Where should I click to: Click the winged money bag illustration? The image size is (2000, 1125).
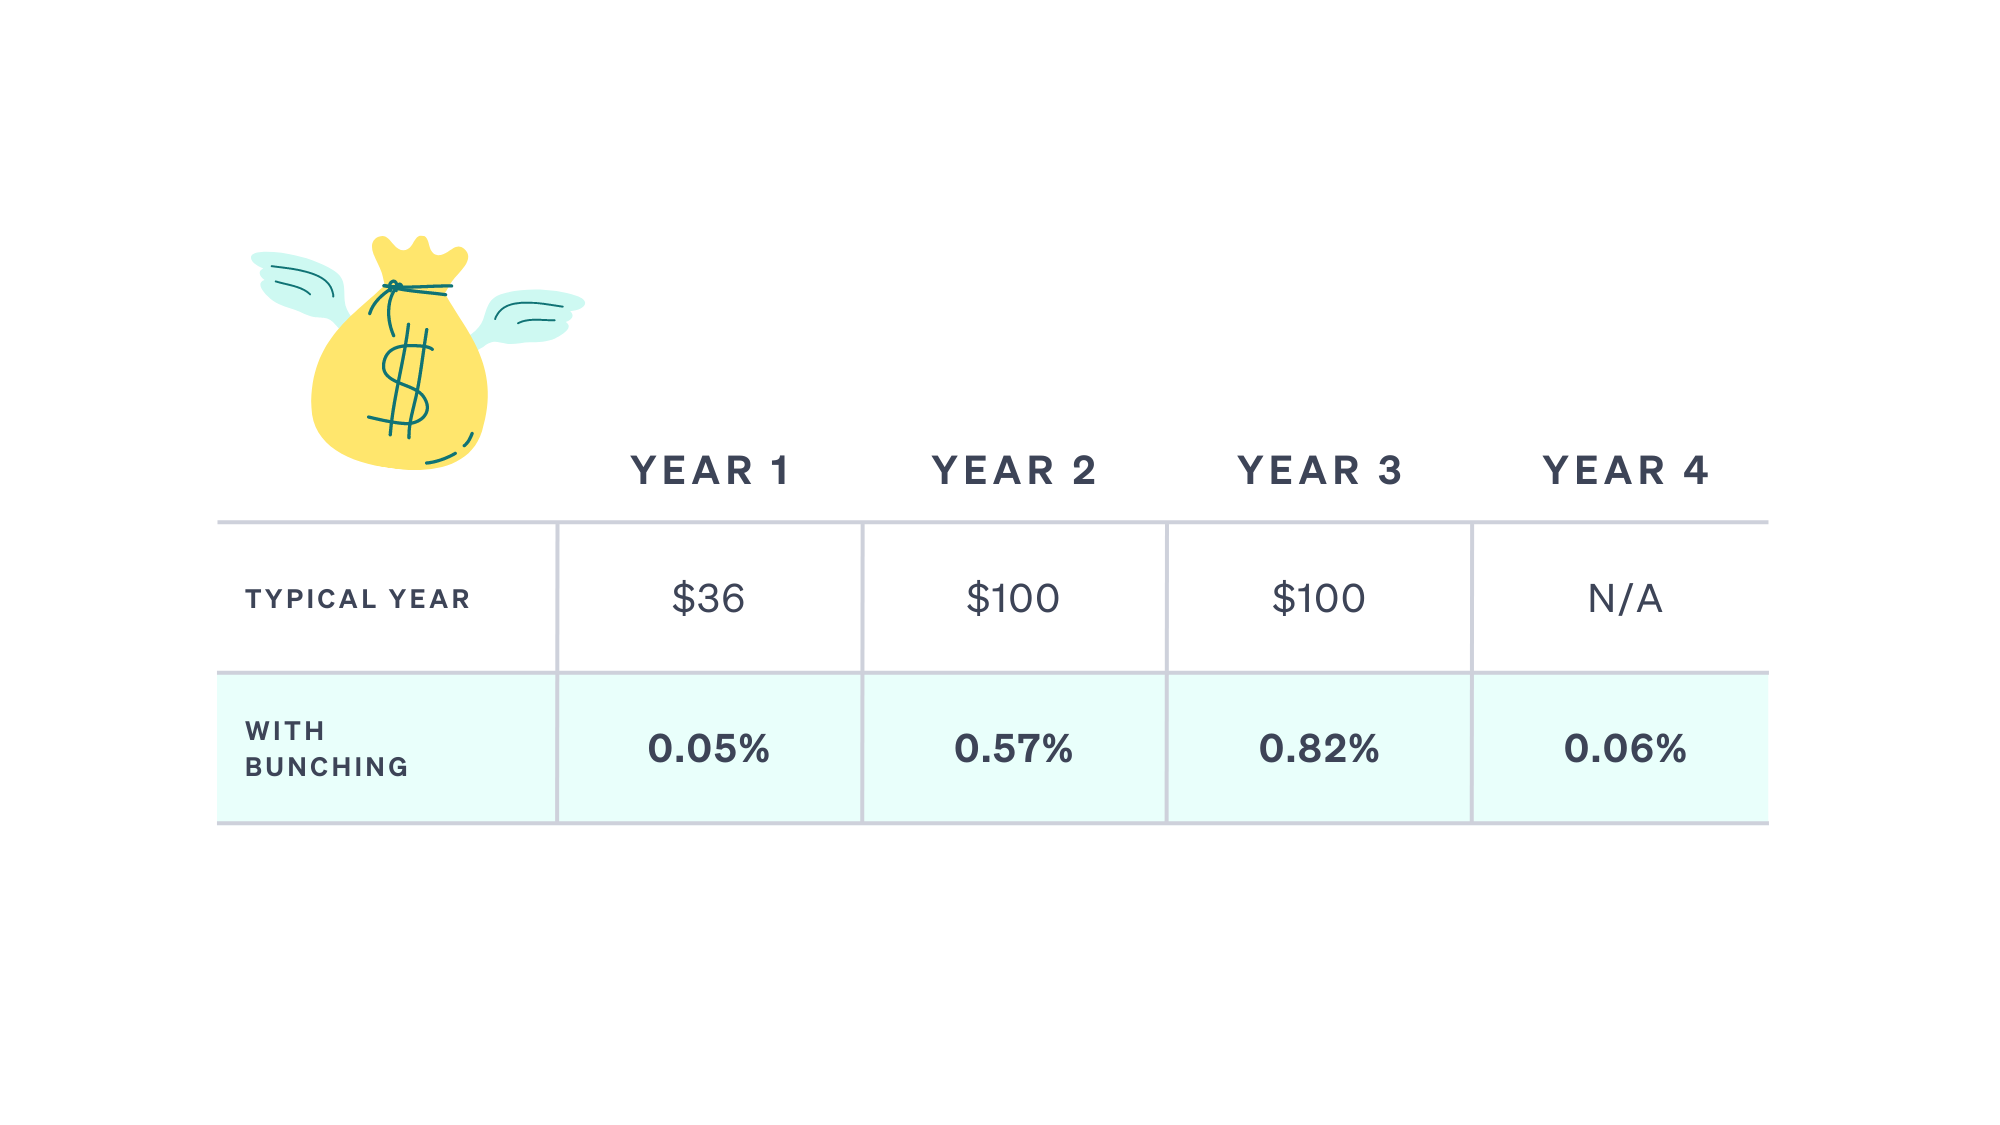pyautogui.click(x=417, y=352)
